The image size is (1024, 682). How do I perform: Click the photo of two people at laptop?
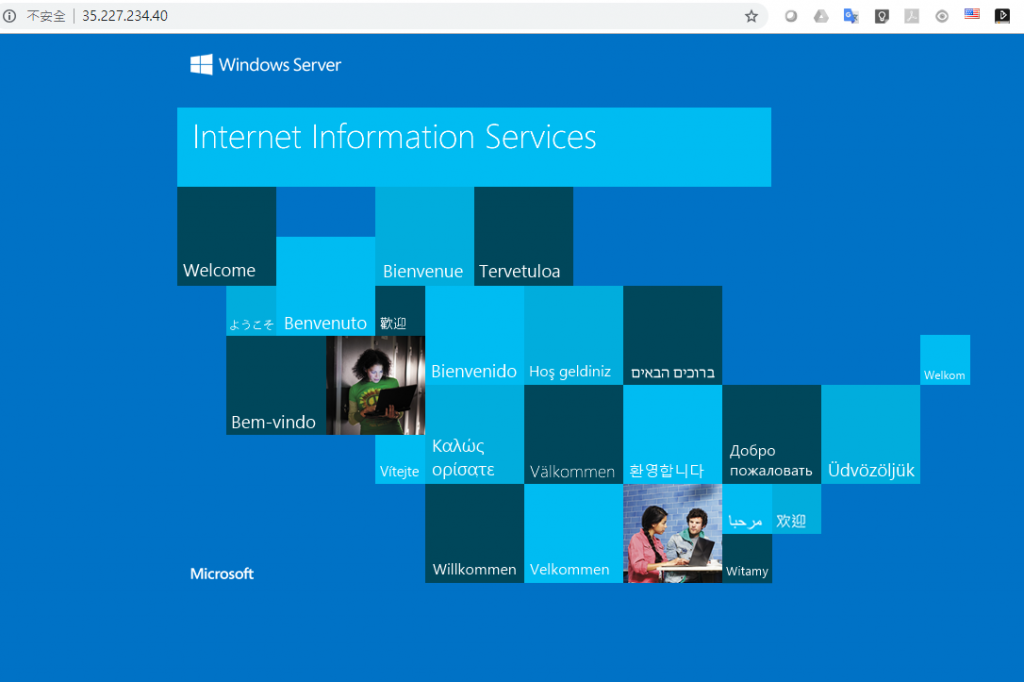tap(673, 534)
